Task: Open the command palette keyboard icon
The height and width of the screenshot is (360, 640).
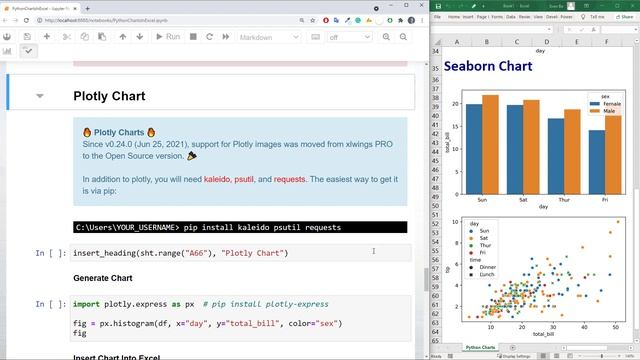Action: (x=316, y=37)
